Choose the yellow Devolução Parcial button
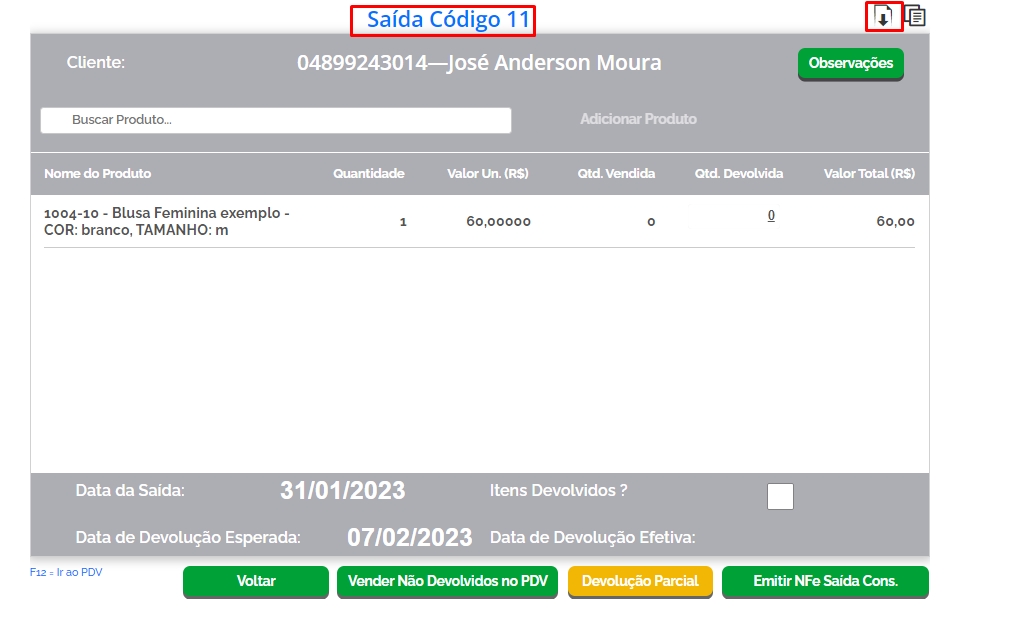This screenshot has height=620, width=1012. [x=640, y=581]
